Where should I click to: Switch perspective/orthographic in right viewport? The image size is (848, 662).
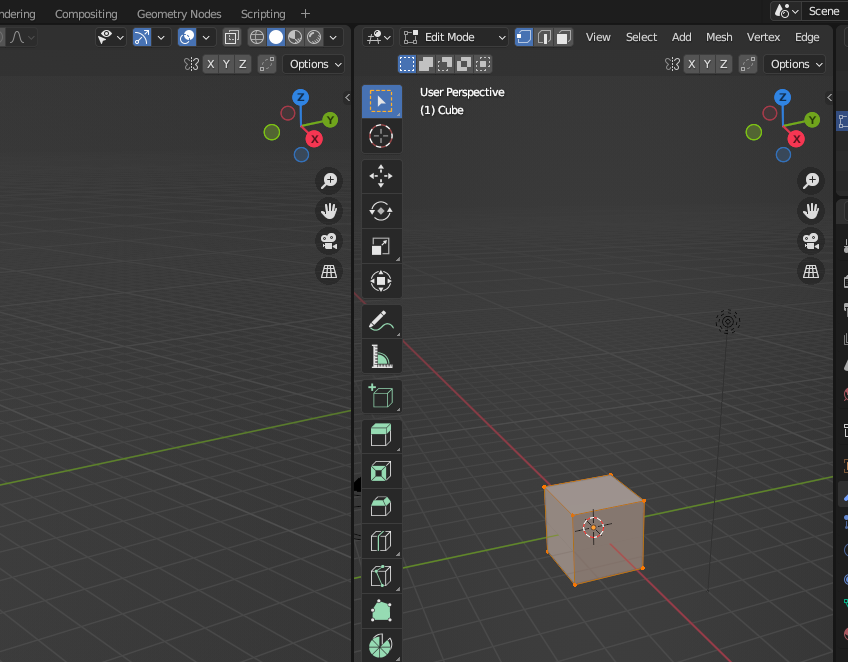coord(811,272)
